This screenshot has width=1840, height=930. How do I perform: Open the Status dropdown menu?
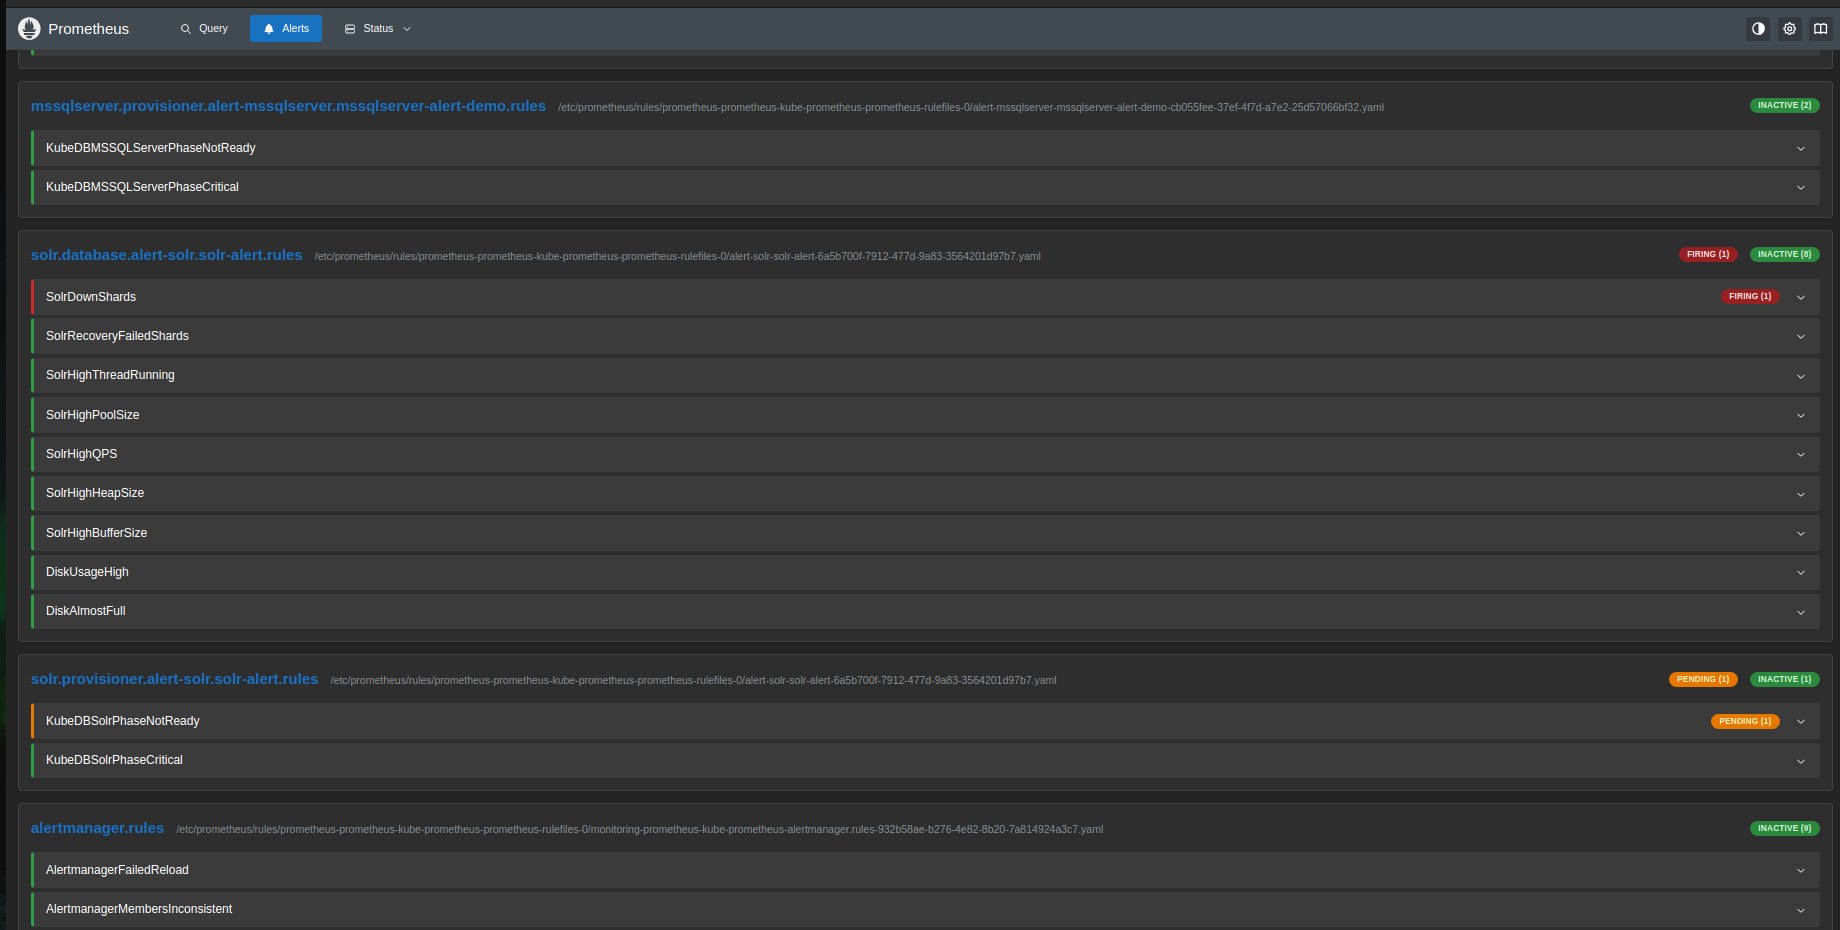click(378, 29)
